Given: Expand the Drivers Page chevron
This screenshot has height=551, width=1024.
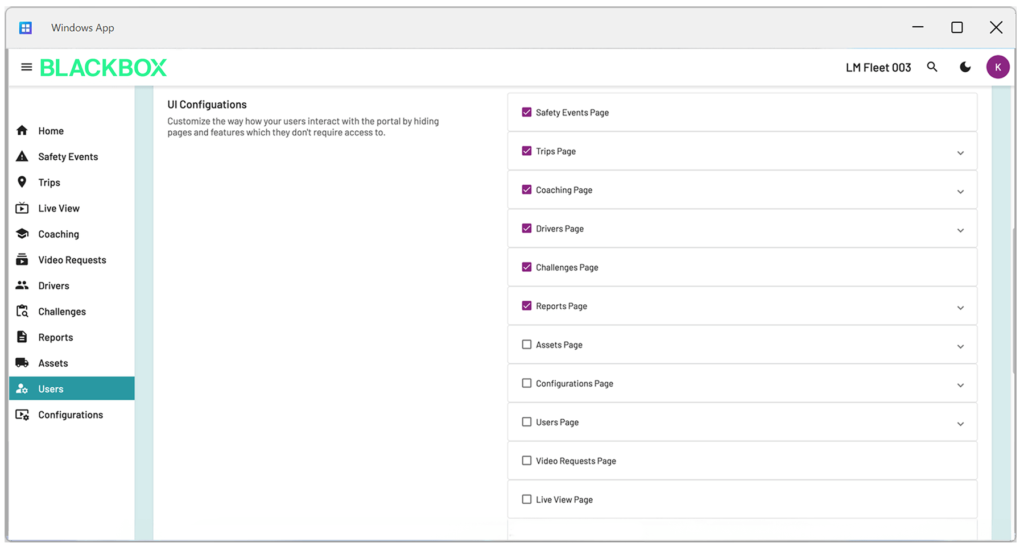Looking at the screenshot, I should coord(960,230).
